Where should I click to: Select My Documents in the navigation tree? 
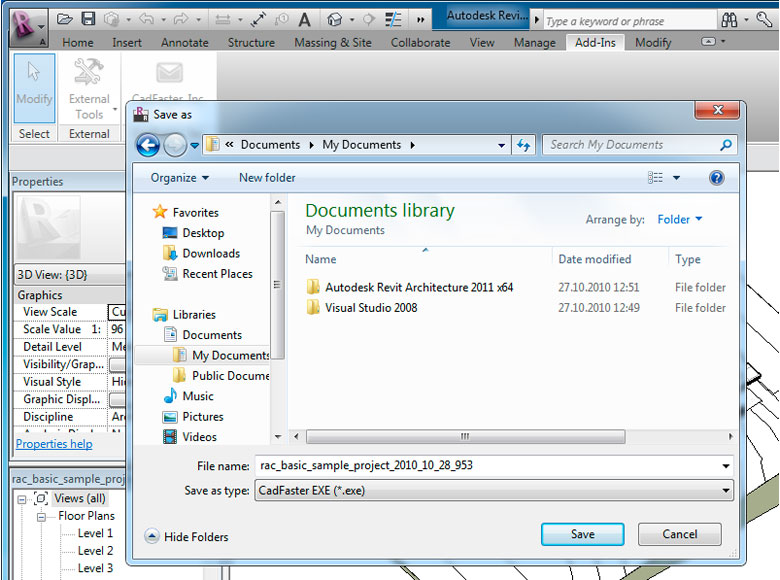[x=231, y=355]
